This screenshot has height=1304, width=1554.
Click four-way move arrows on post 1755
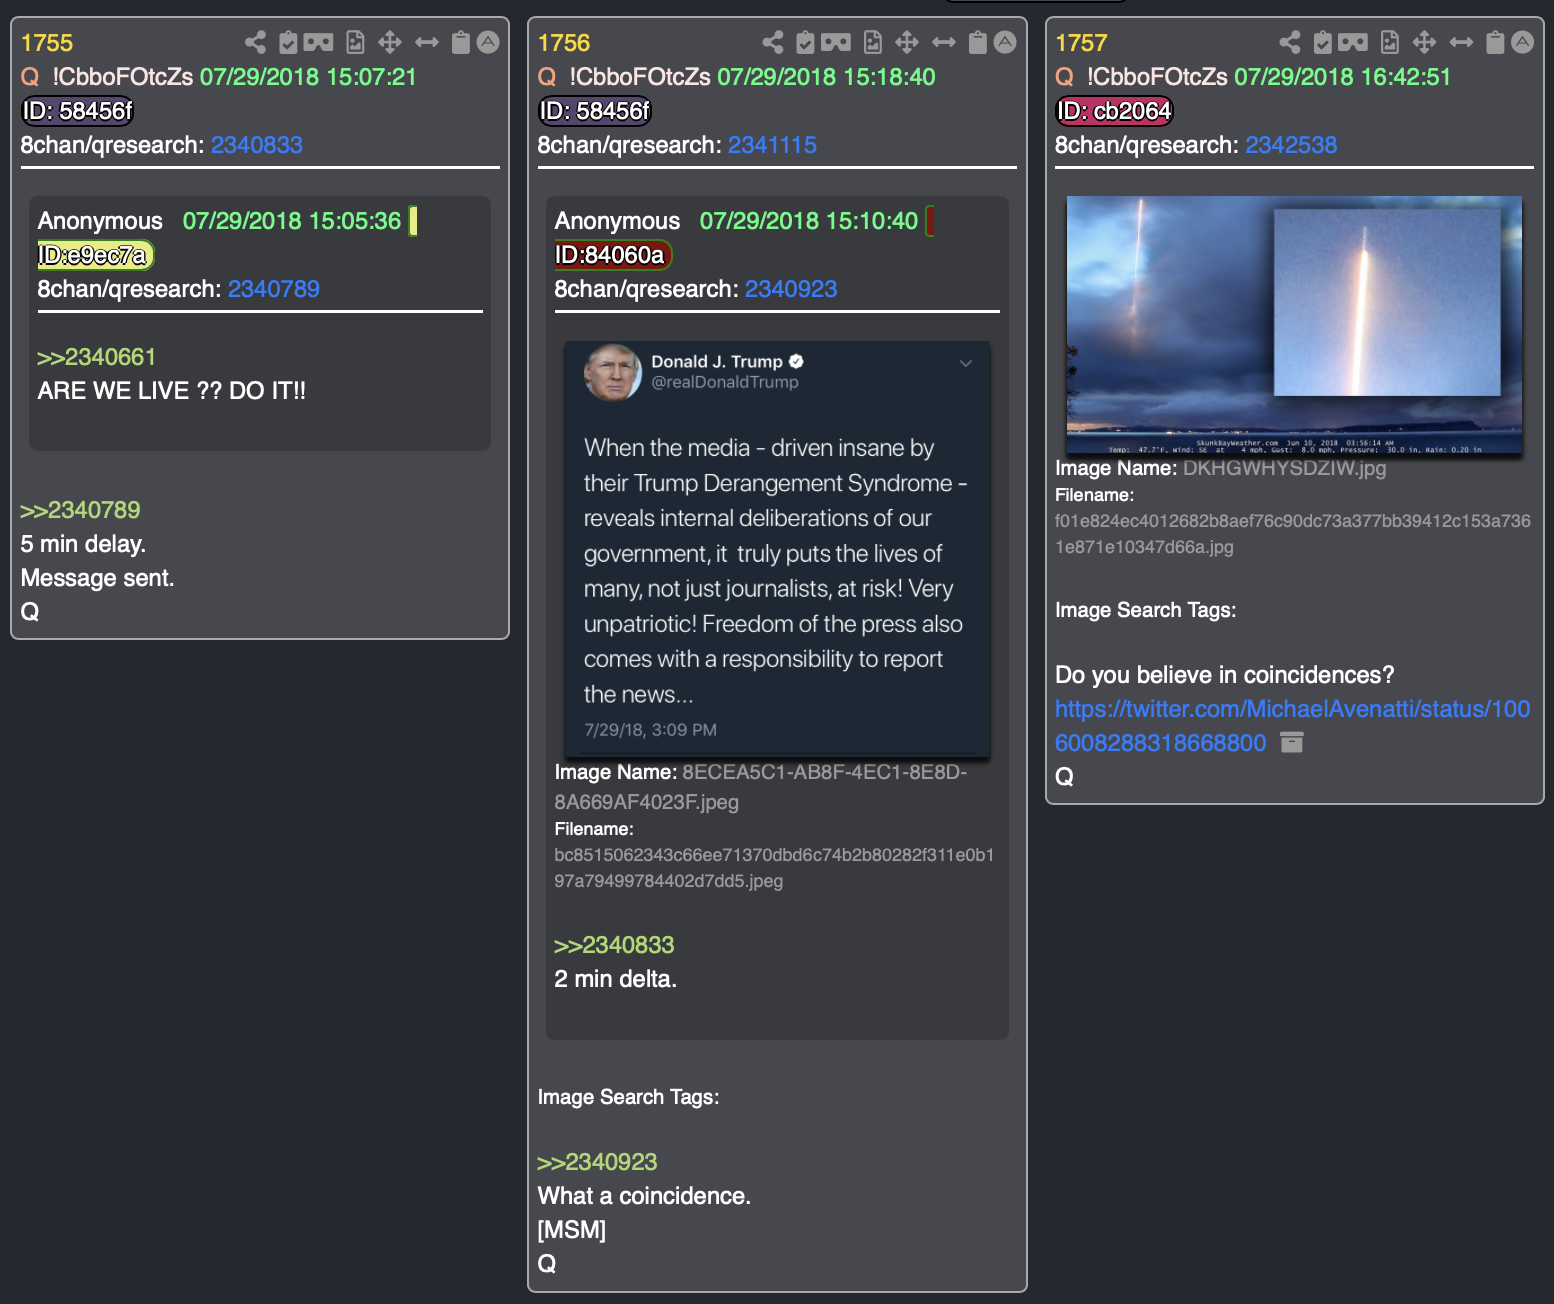(390, 42)
